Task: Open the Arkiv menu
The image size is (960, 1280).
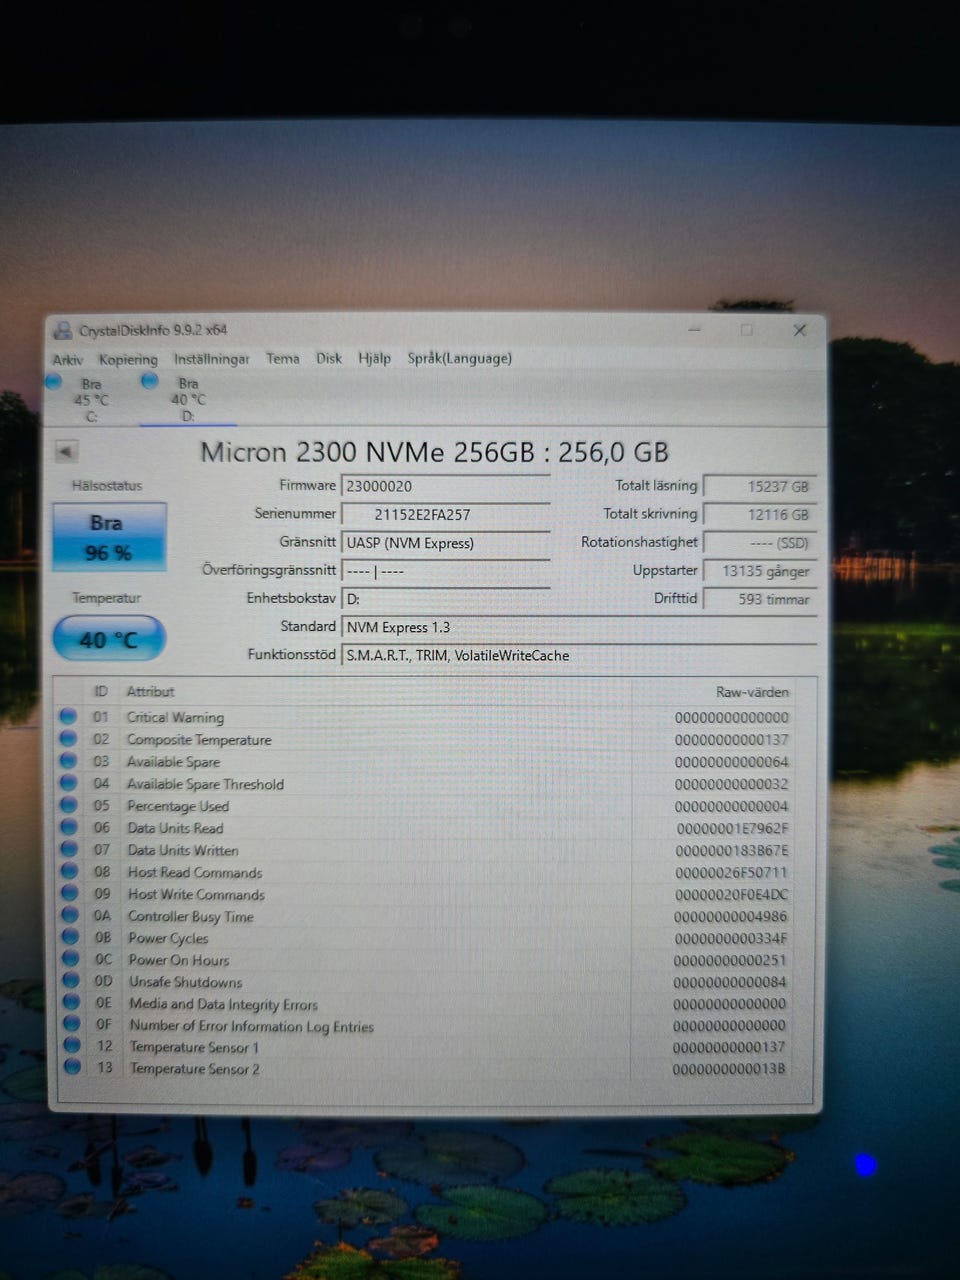Action: click(x=68, y=359)
